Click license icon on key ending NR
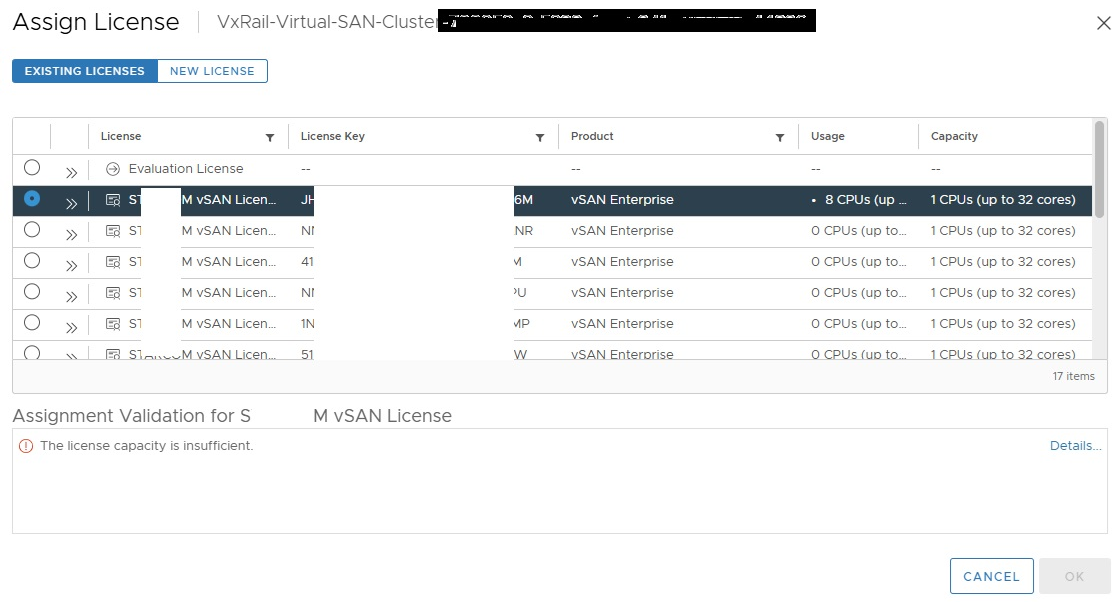Image resolution: width=1116 pixels, height=602 pixels. coord(113,231)
